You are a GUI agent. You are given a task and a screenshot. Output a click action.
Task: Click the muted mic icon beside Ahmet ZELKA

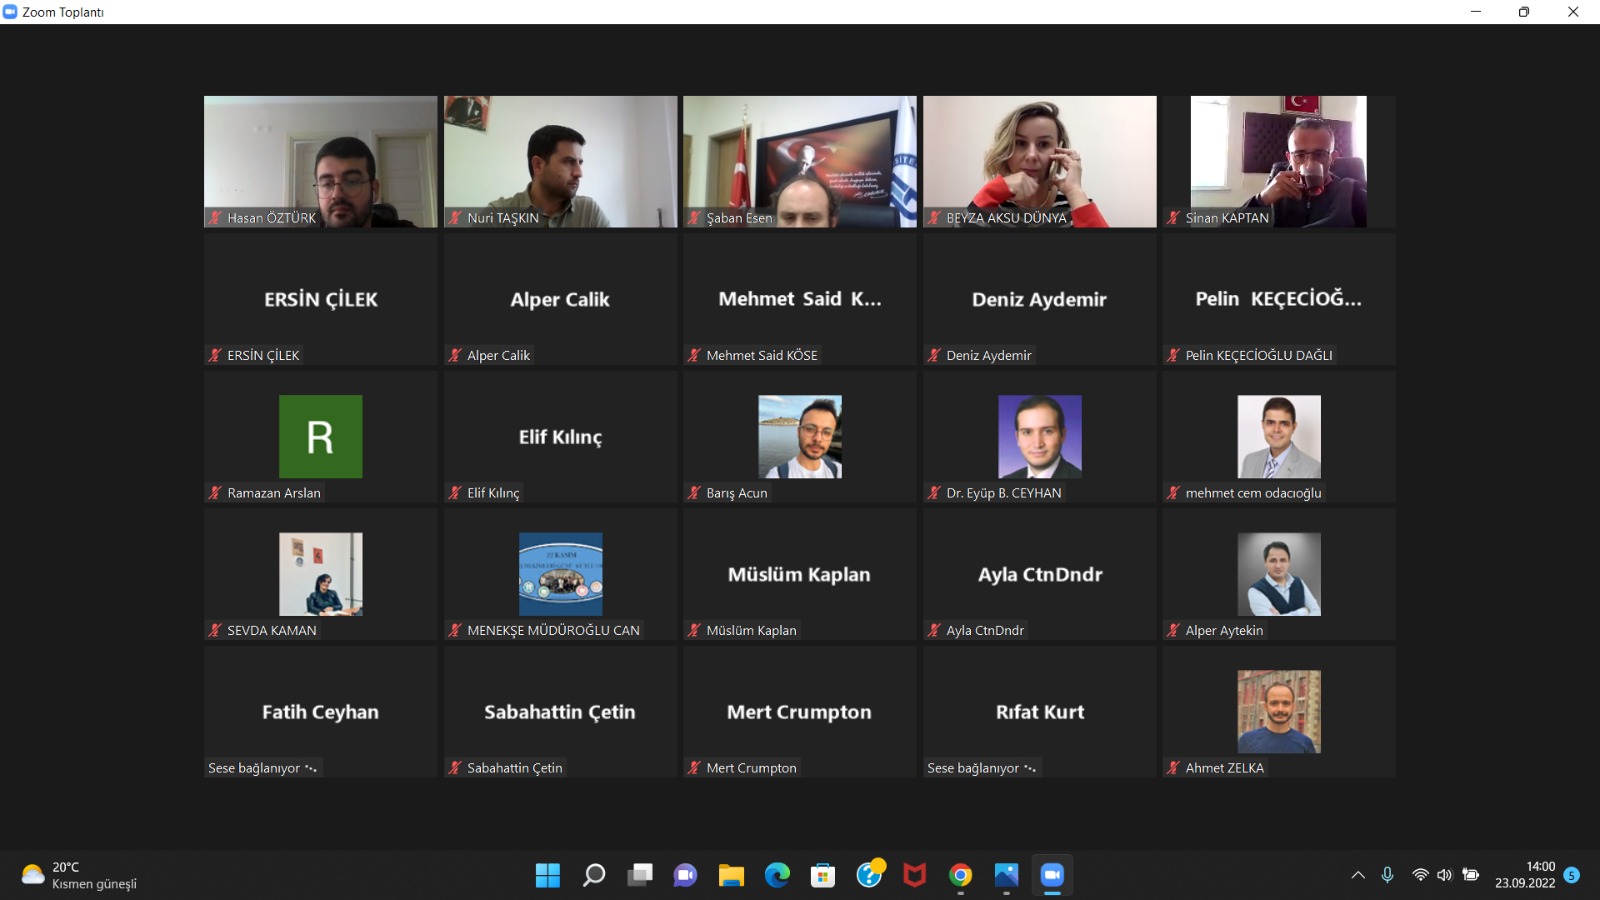point(1173,768)
